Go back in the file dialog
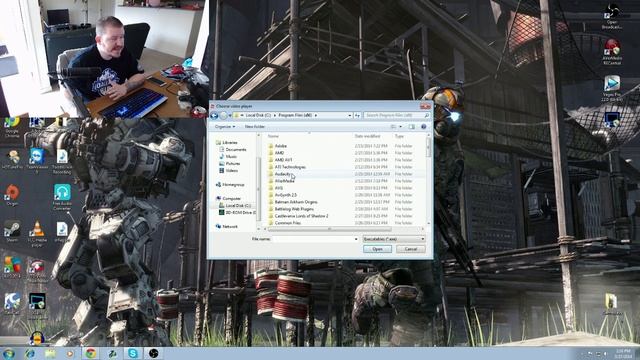The width and height of the screenshot is (640, 360). point(215,116)
